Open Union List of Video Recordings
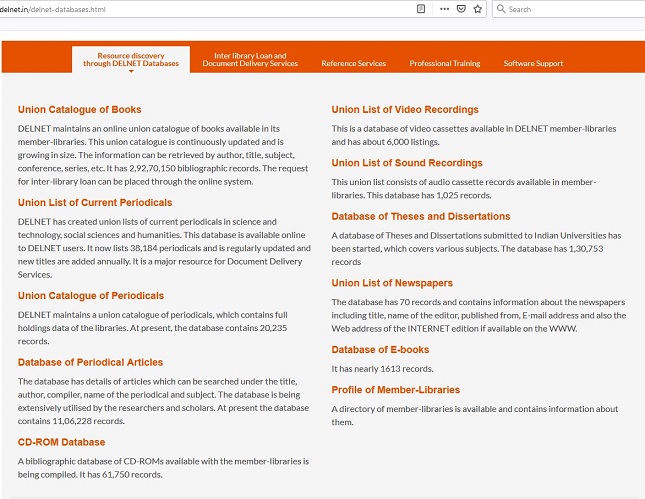The width and height of the screenshot is (645, 499). pyautogui.click(x=405, y=109)
